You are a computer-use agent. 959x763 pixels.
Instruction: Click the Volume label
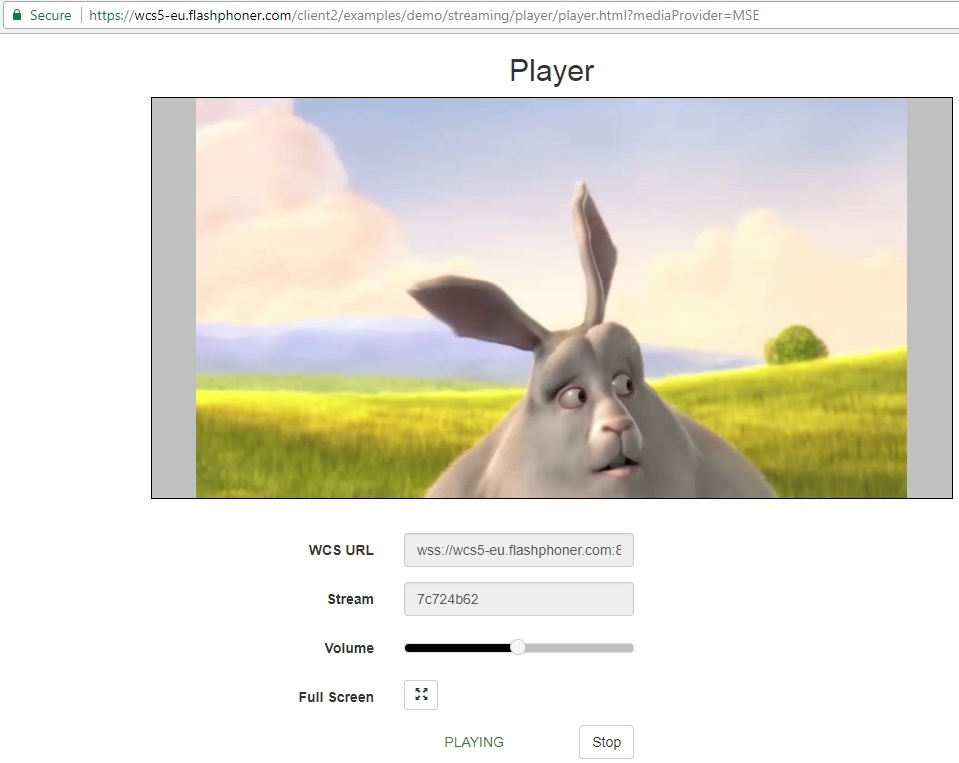[x=349, y=648]
